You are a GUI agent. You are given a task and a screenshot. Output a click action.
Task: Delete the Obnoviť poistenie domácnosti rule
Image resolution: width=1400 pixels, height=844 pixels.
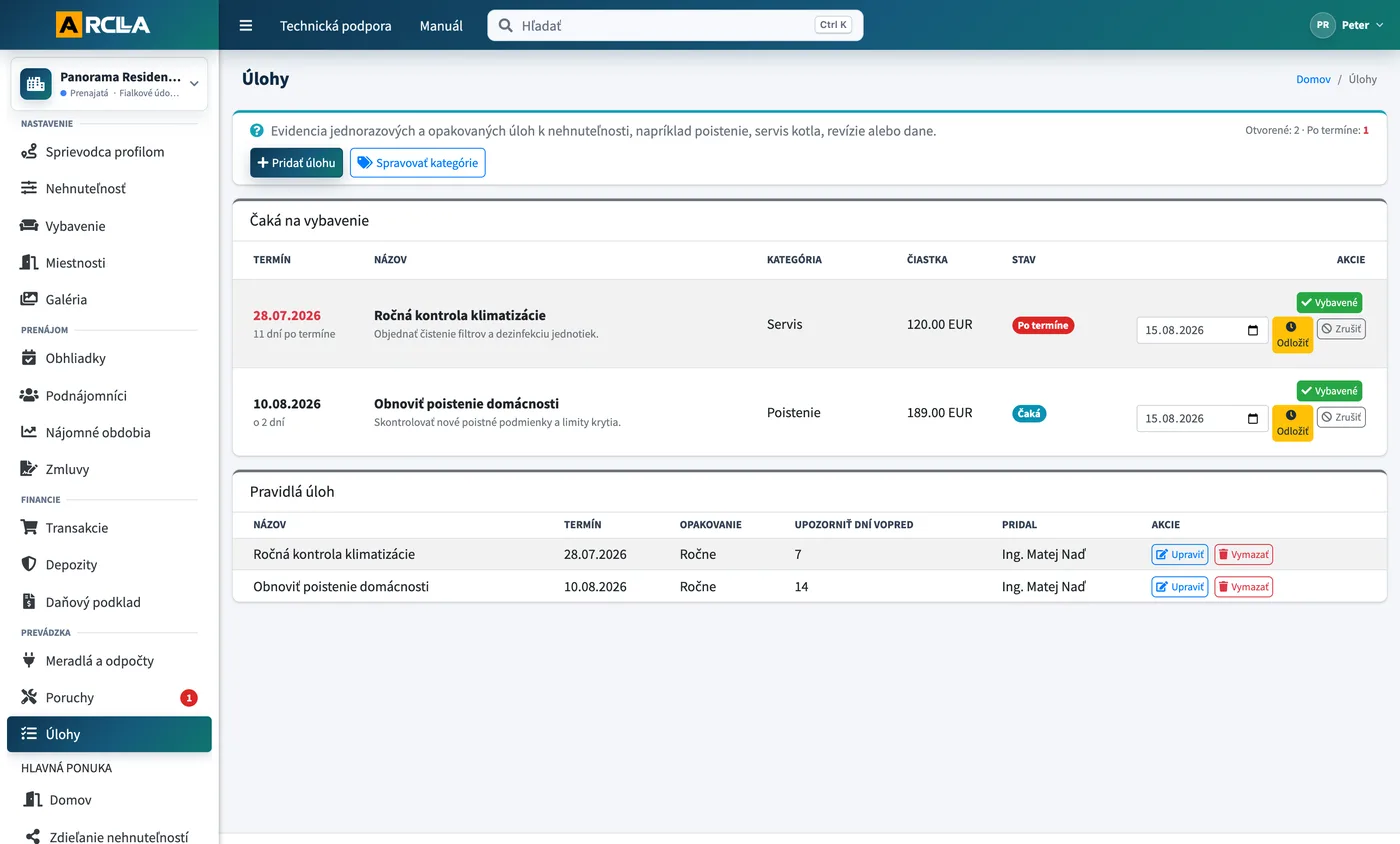1243,587
